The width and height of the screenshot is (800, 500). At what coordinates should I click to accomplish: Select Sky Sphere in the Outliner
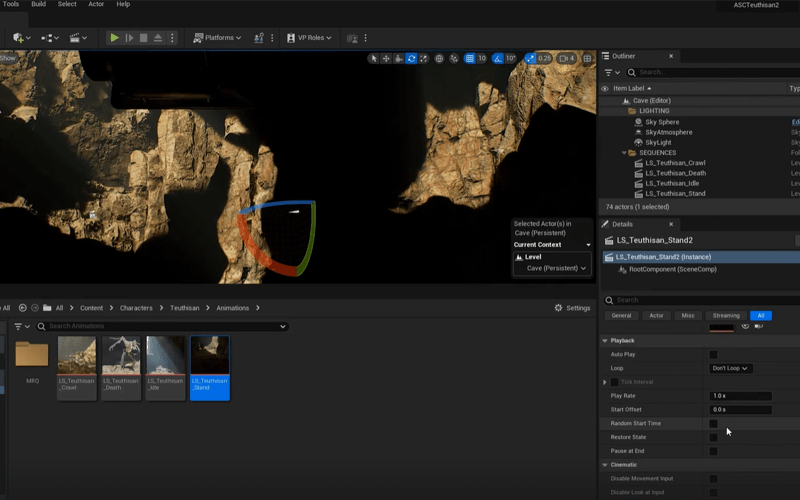coord(662,122)
